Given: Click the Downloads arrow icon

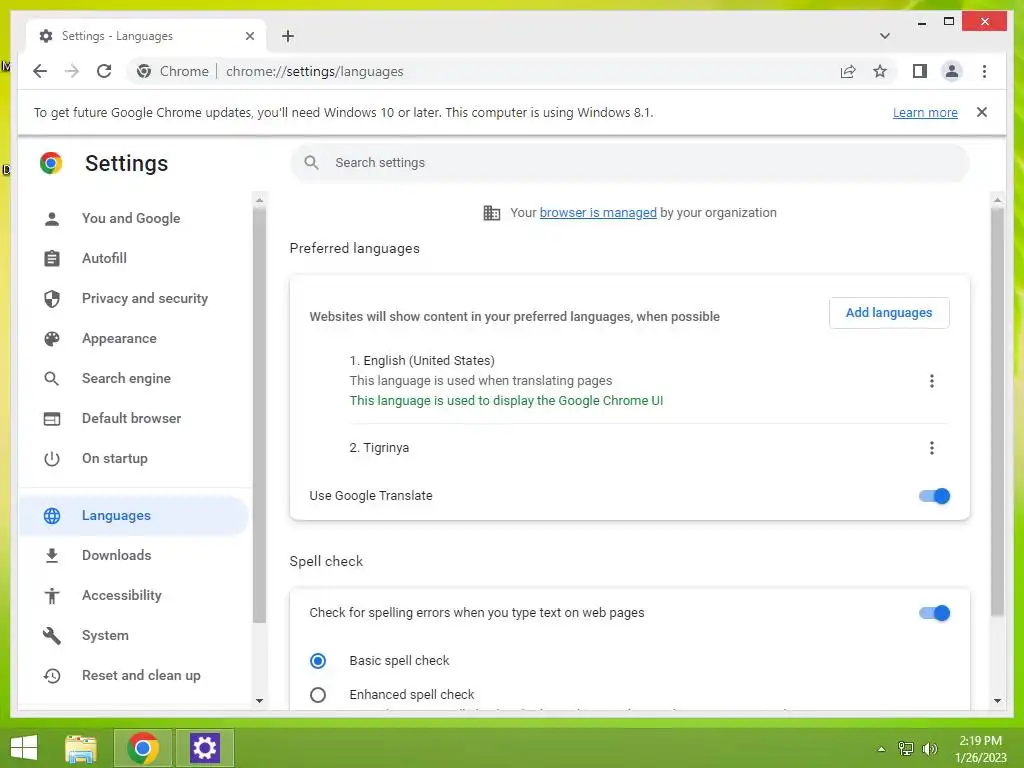Looking at the screenshot, I should click(52, 556).
